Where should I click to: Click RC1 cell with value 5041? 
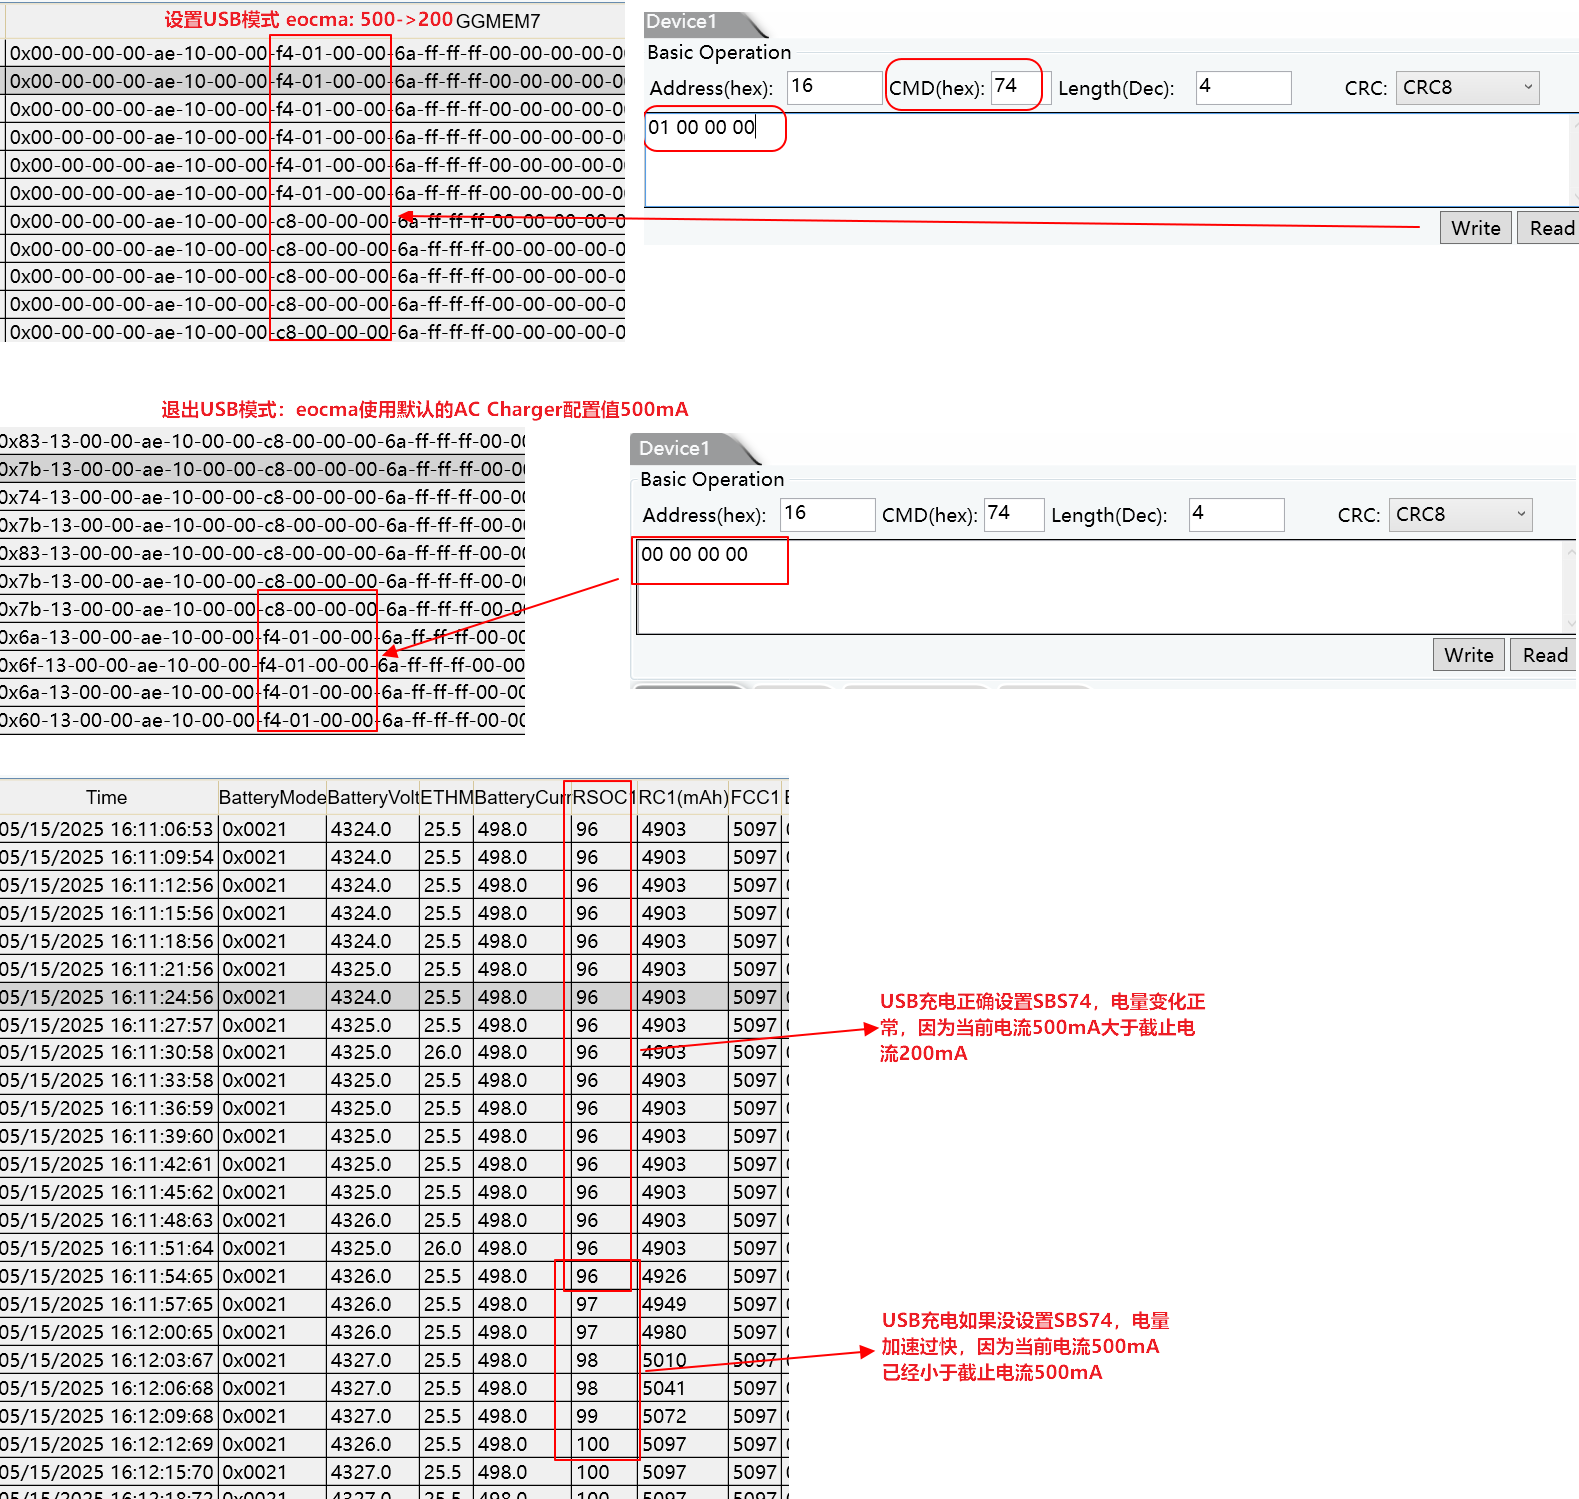(x=683, y=1388)
